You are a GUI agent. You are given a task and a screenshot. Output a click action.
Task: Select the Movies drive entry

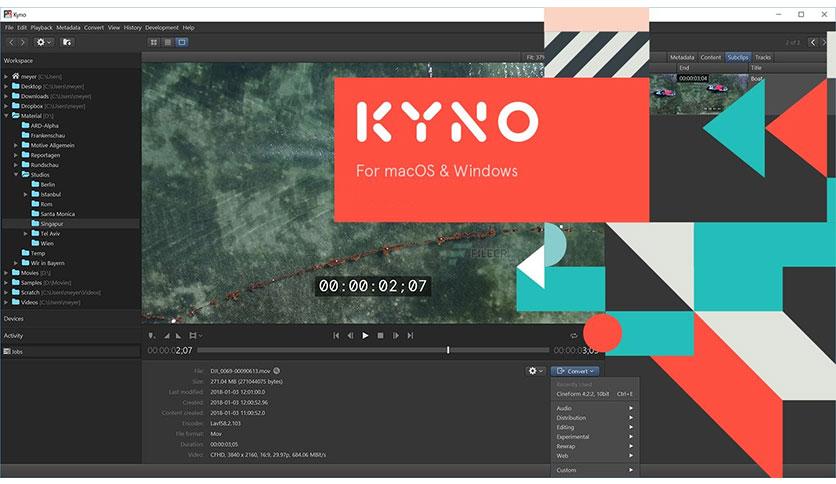pyautogui.click(x=30, y=273)
